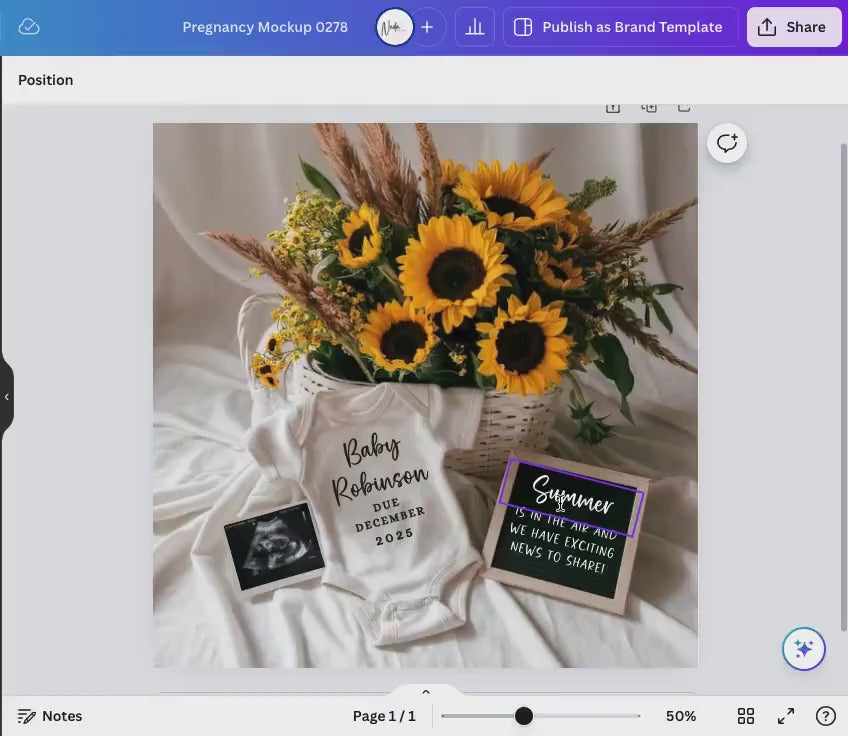Viewport: 848px width, 736px height.
Task: Click the Share button
Action: pos(794,27)
